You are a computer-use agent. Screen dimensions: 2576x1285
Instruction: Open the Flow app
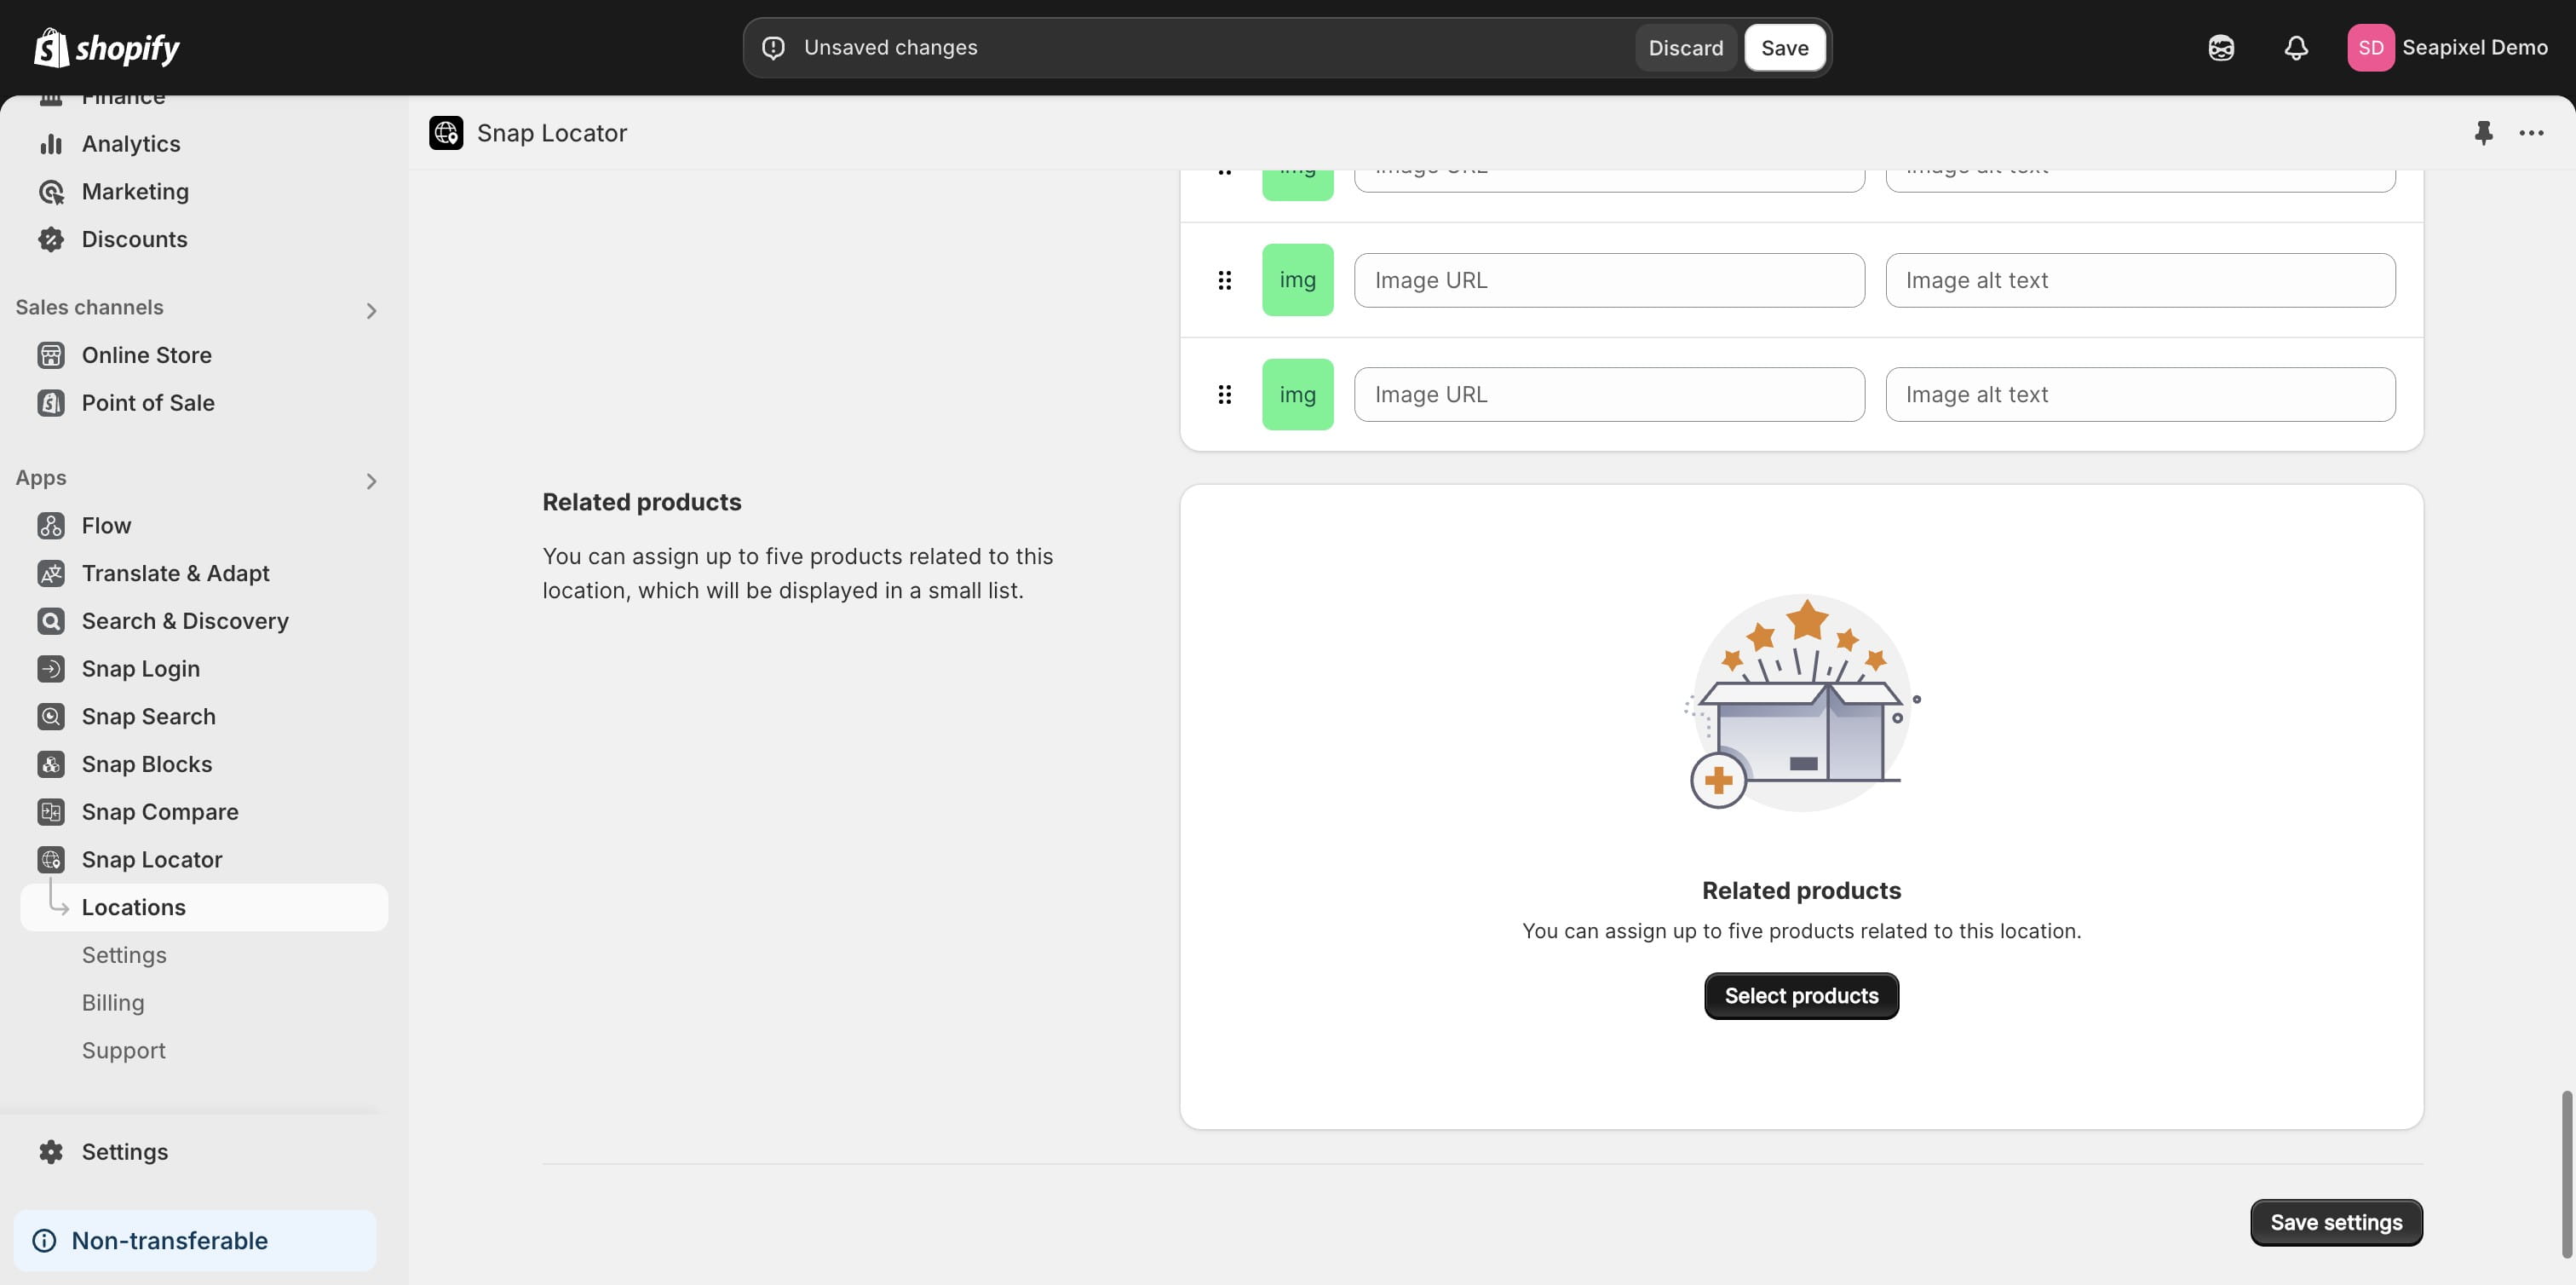106,525
